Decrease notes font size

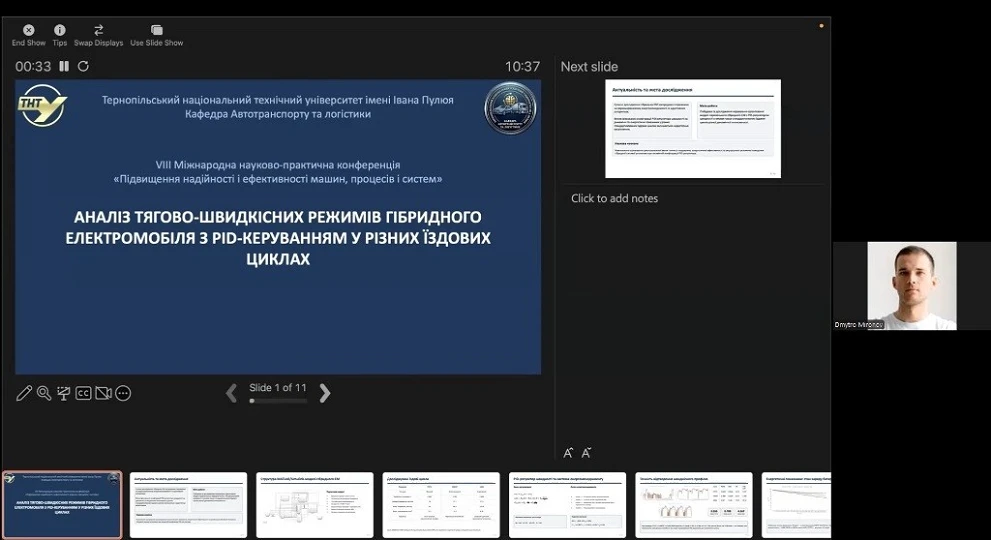586,453
